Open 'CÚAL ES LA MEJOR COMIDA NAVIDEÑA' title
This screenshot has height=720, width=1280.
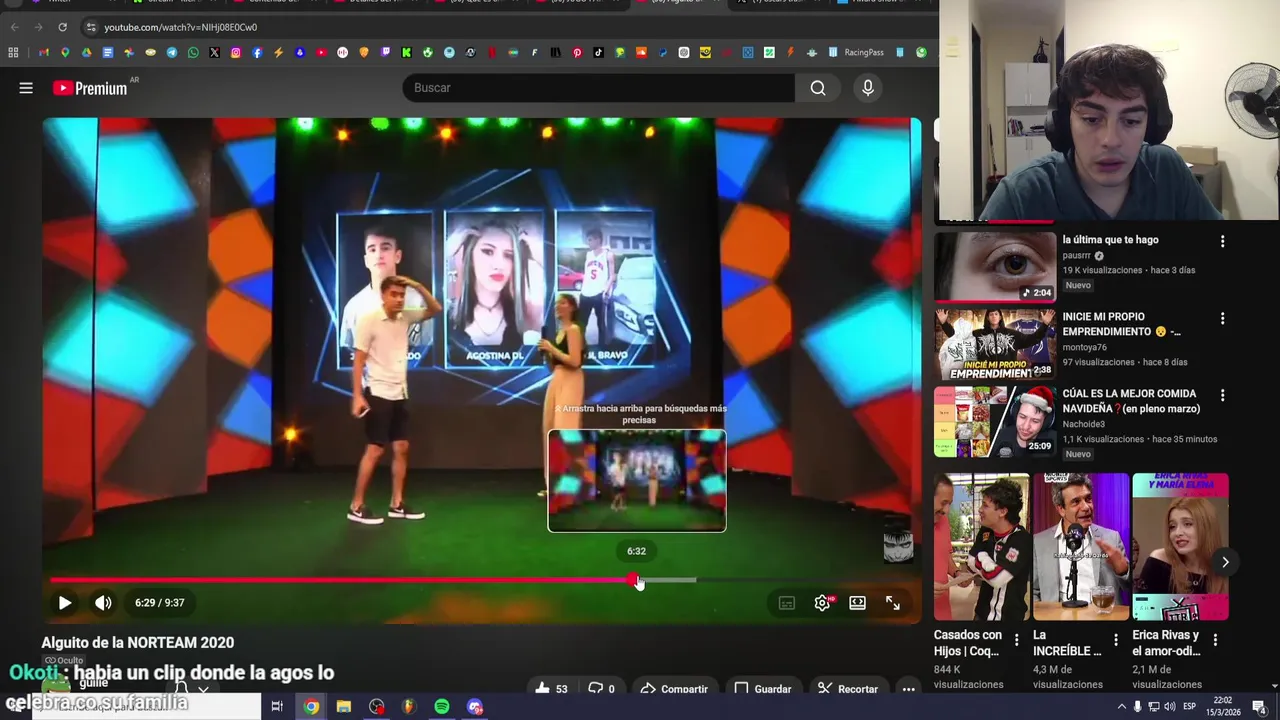pos(1131,401)
